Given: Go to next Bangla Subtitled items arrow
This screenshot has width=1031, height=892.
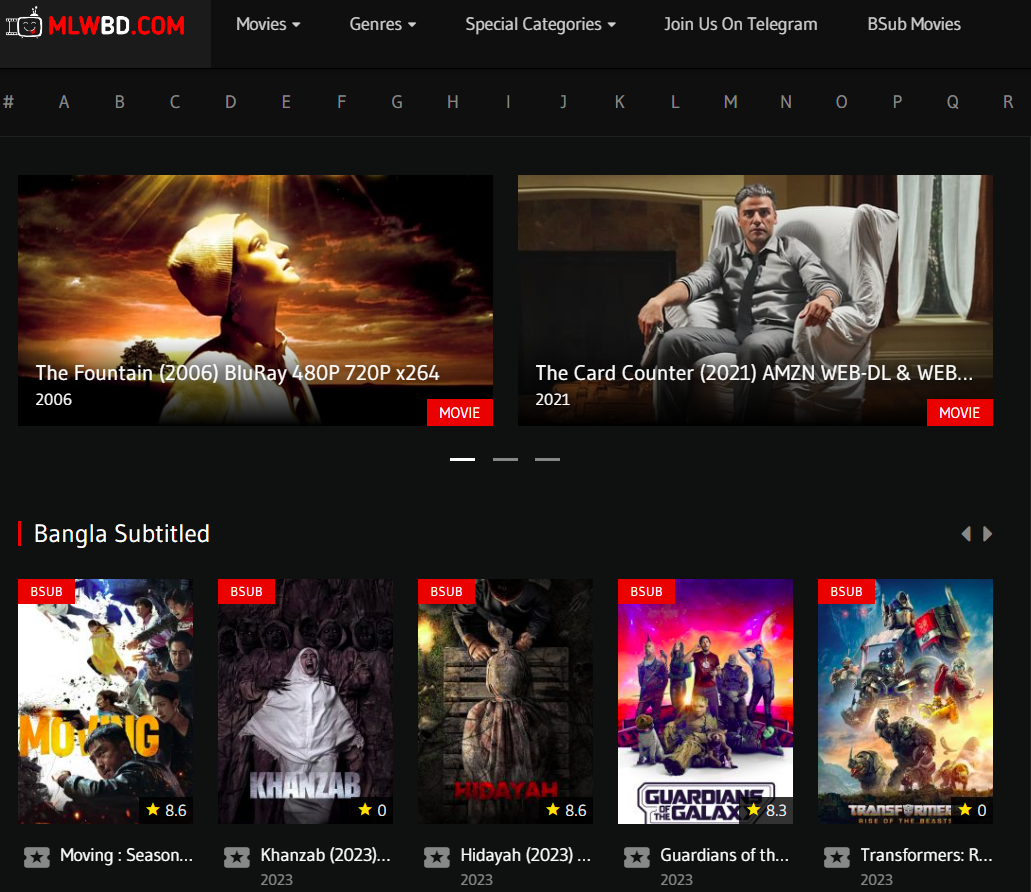Looking at the screenshot, I should point(987,534).
